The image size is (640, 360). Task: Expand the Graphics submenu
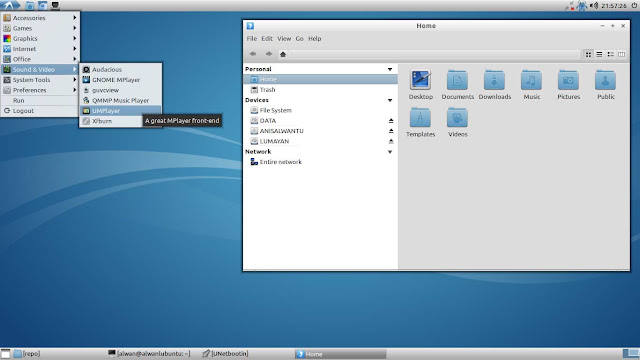point(40,38)
